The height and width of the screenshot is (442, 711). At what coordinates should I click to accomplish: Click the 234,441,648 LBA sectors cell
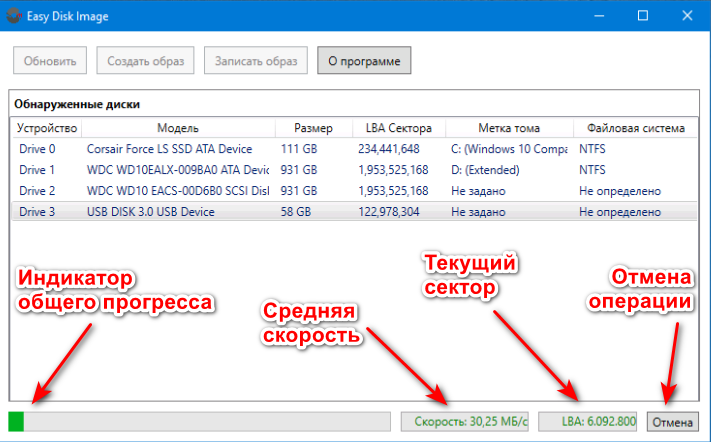(x=389, y=149)
